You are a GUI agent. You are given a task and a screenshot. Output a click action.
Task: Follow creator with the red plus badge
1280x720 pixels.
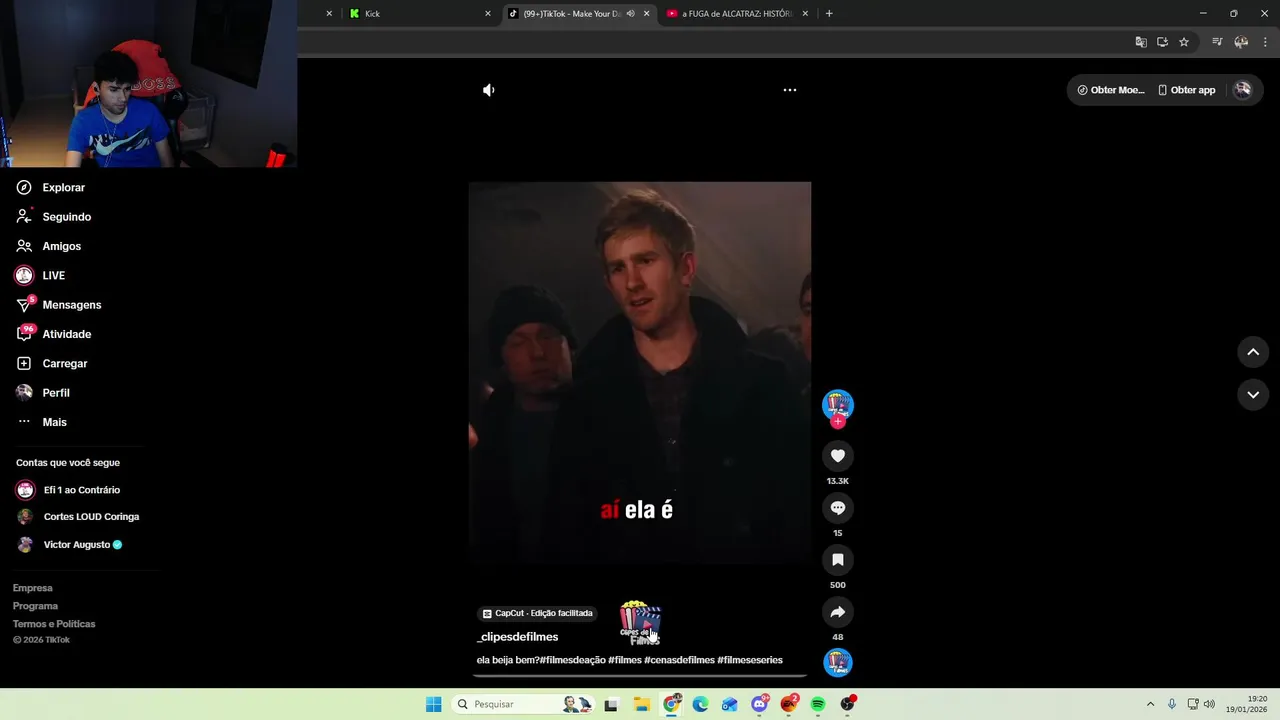click(838, 422)
